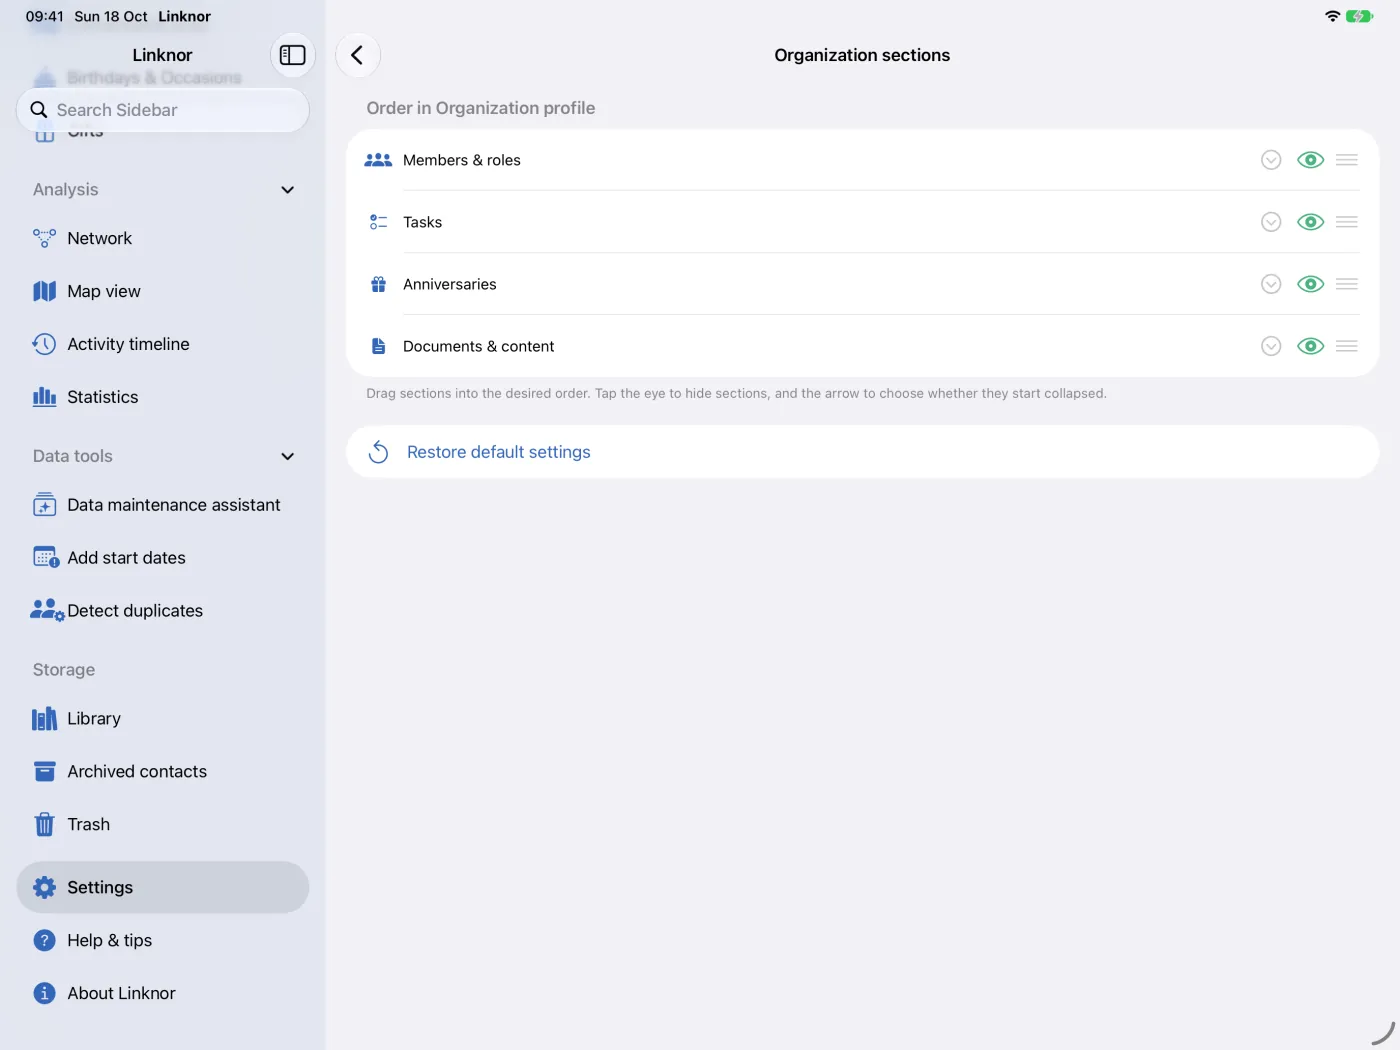Click the Tasks row reorder handle

click(1347, 222)
